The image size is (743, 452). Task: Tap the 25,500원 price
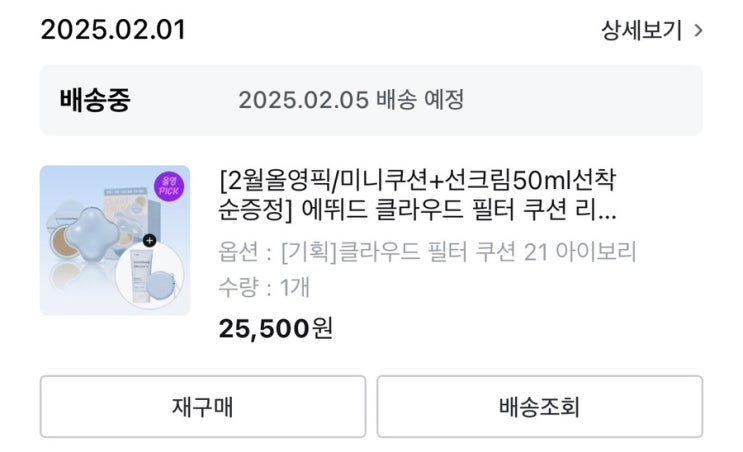[276, 327]
